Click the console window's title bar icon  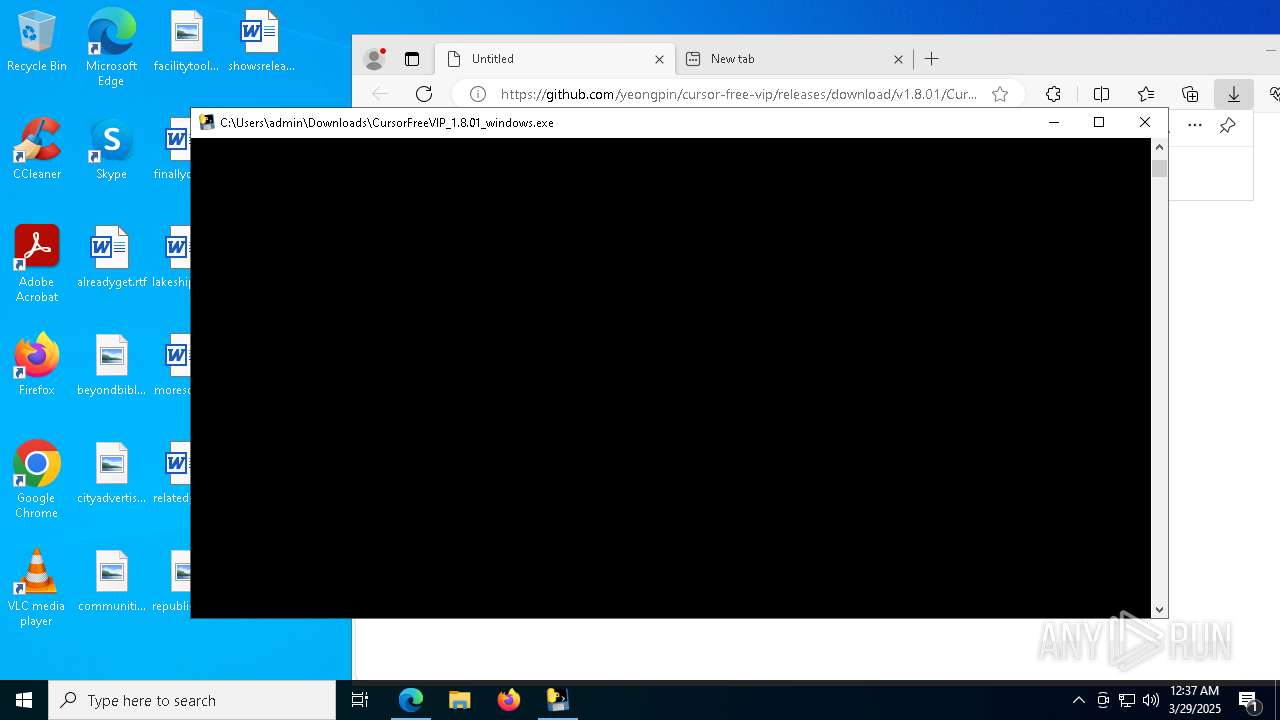click(207, 122)
